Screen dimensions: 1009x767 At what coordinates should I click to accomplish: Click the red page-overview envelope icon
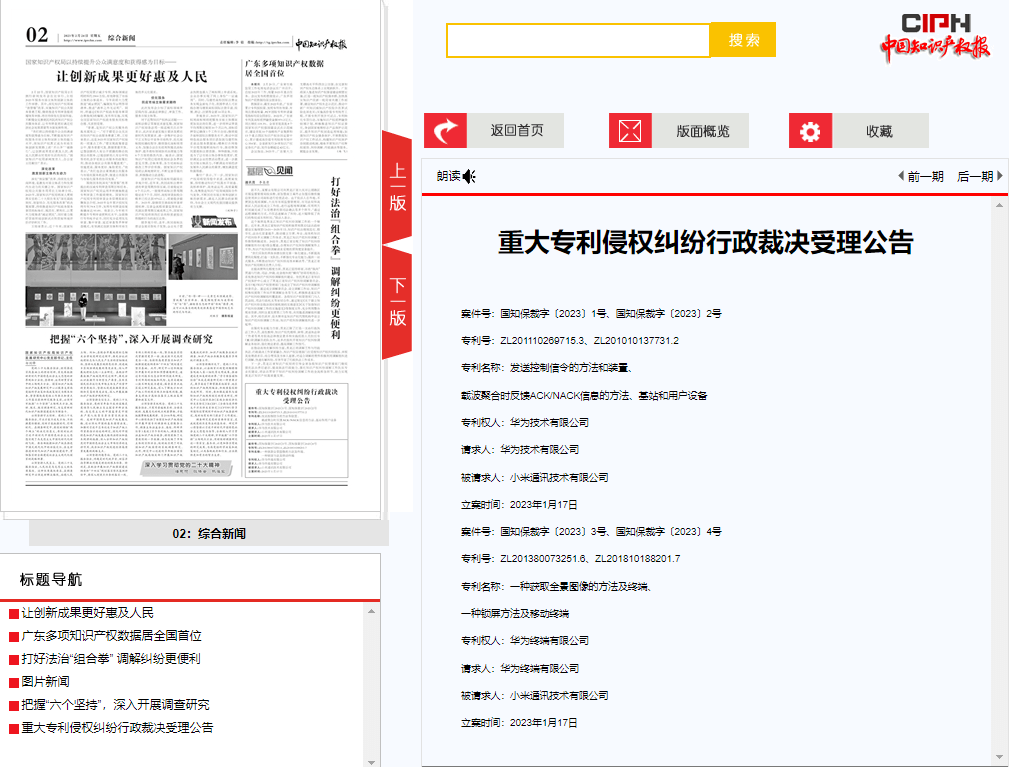coord(630,131)
